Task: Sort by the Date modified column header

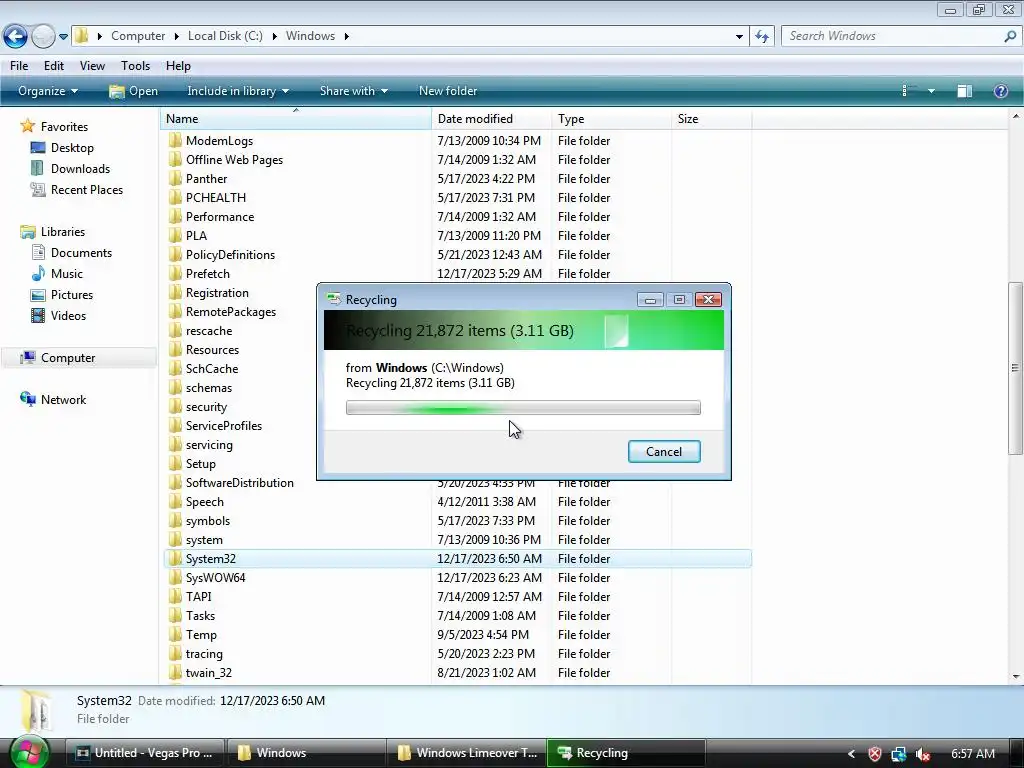Action: (490, 119)
